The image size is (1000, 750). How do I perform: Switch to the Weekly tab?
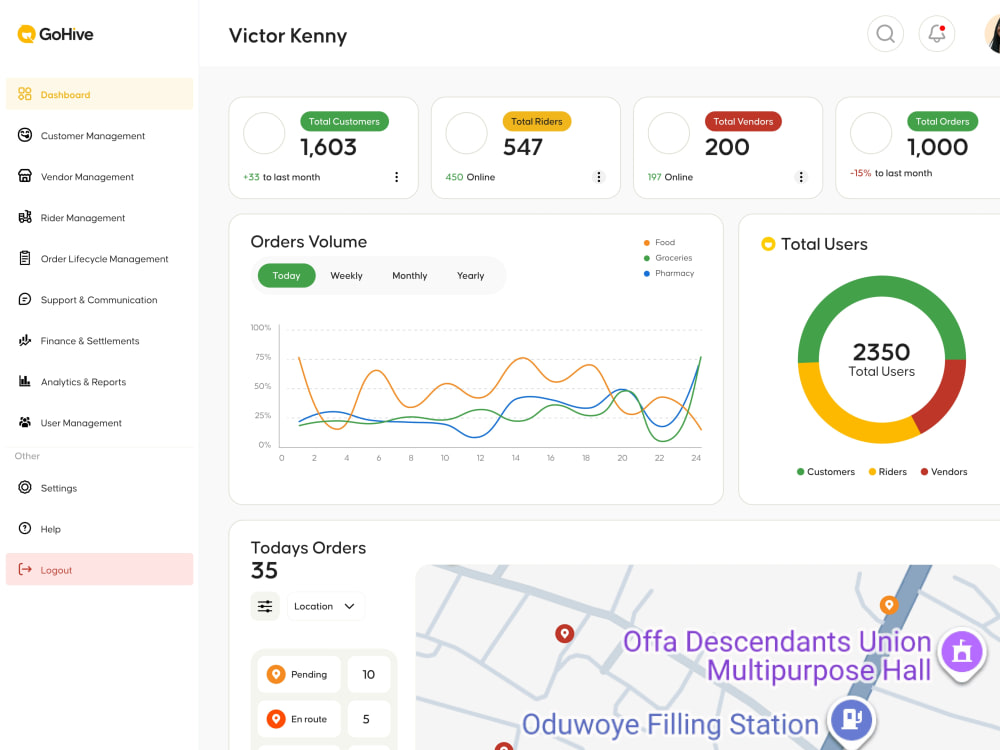coord(346,276)
